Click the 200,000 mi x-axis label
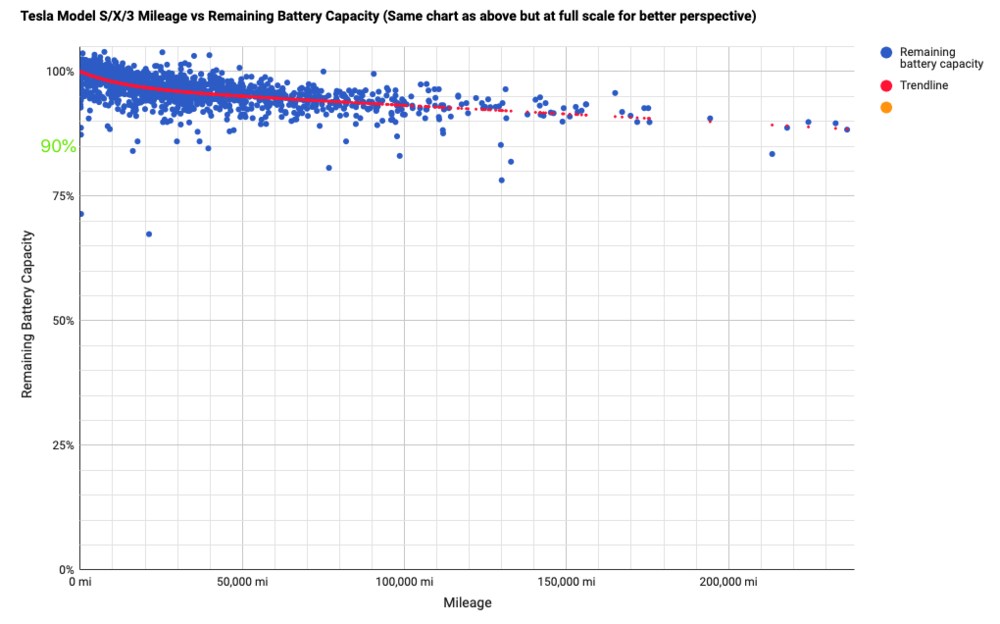1000x624 pixels. tap(727, 581)
